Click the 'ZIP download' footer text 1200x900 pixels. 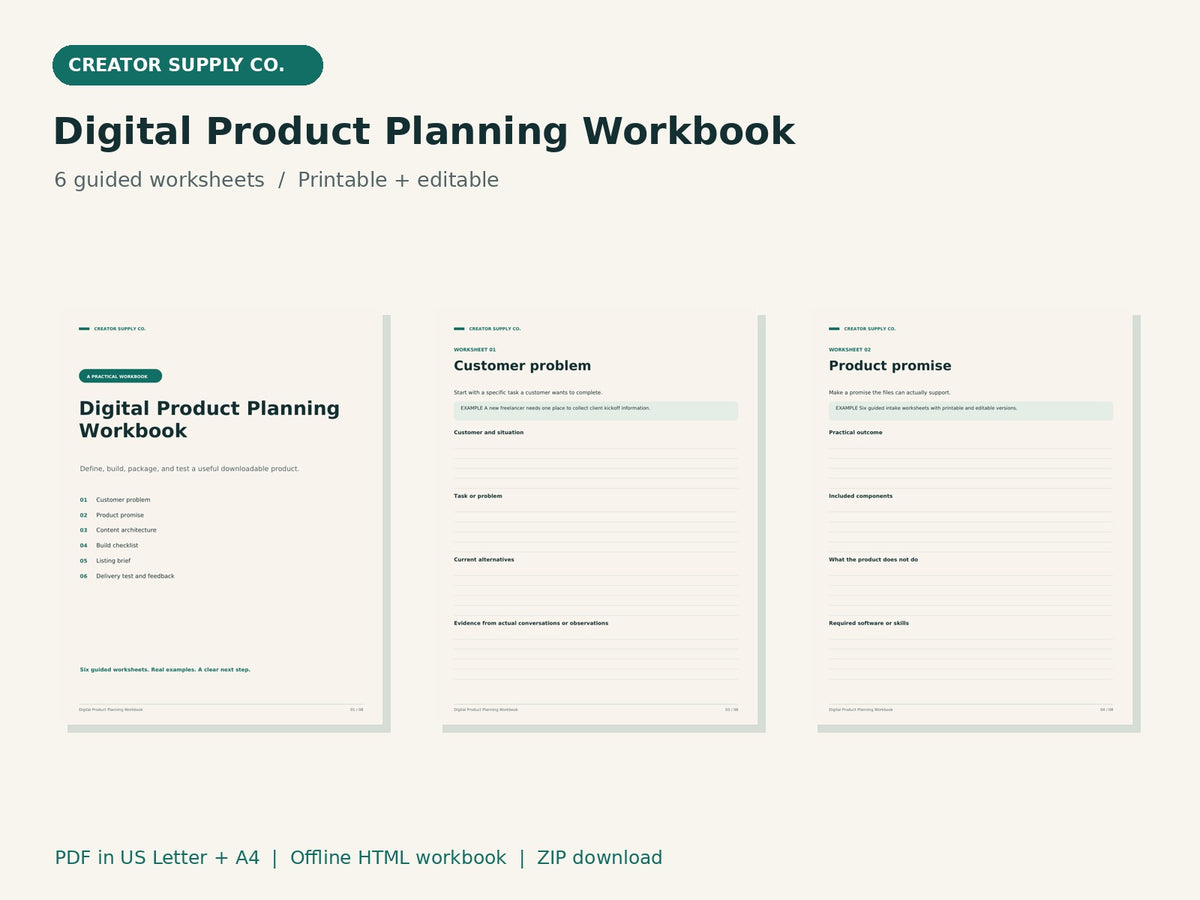pos(600,858)
